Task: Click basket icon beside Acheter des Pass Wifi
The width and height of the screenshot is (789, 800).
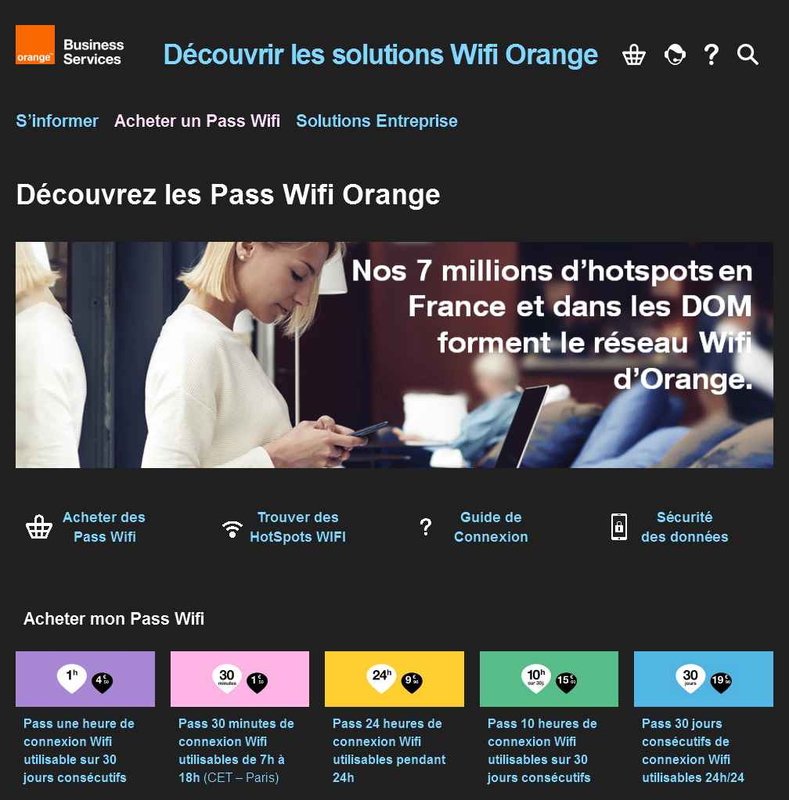Action: coord(39,527)
